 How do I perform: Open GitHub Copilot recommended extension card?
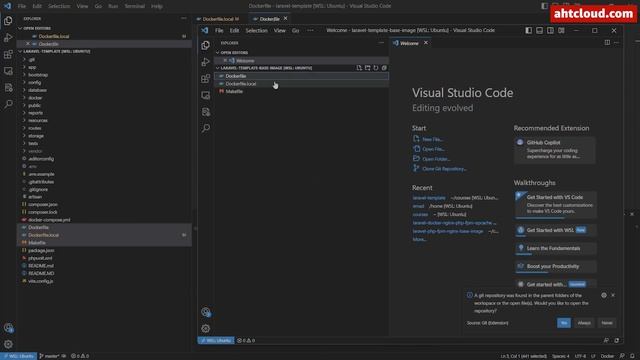coord(555,149)
